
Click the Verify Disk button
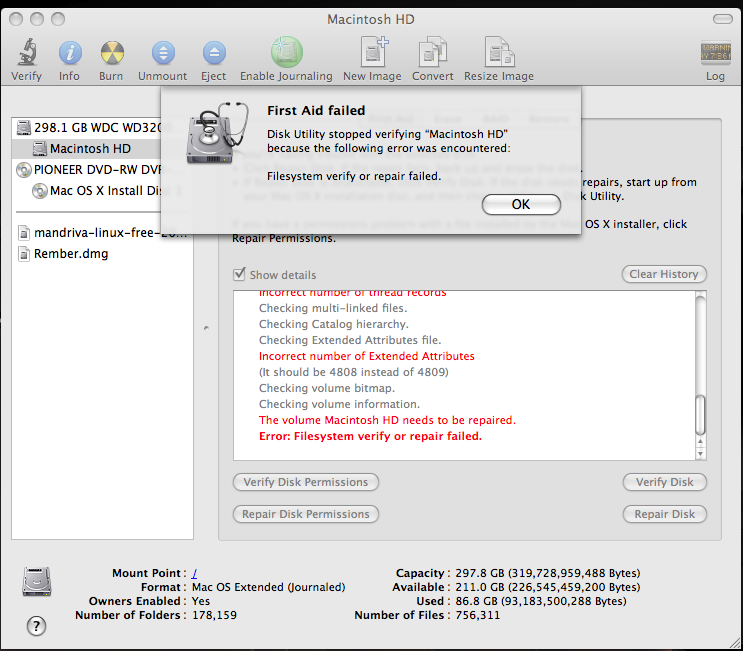(664, 482)
